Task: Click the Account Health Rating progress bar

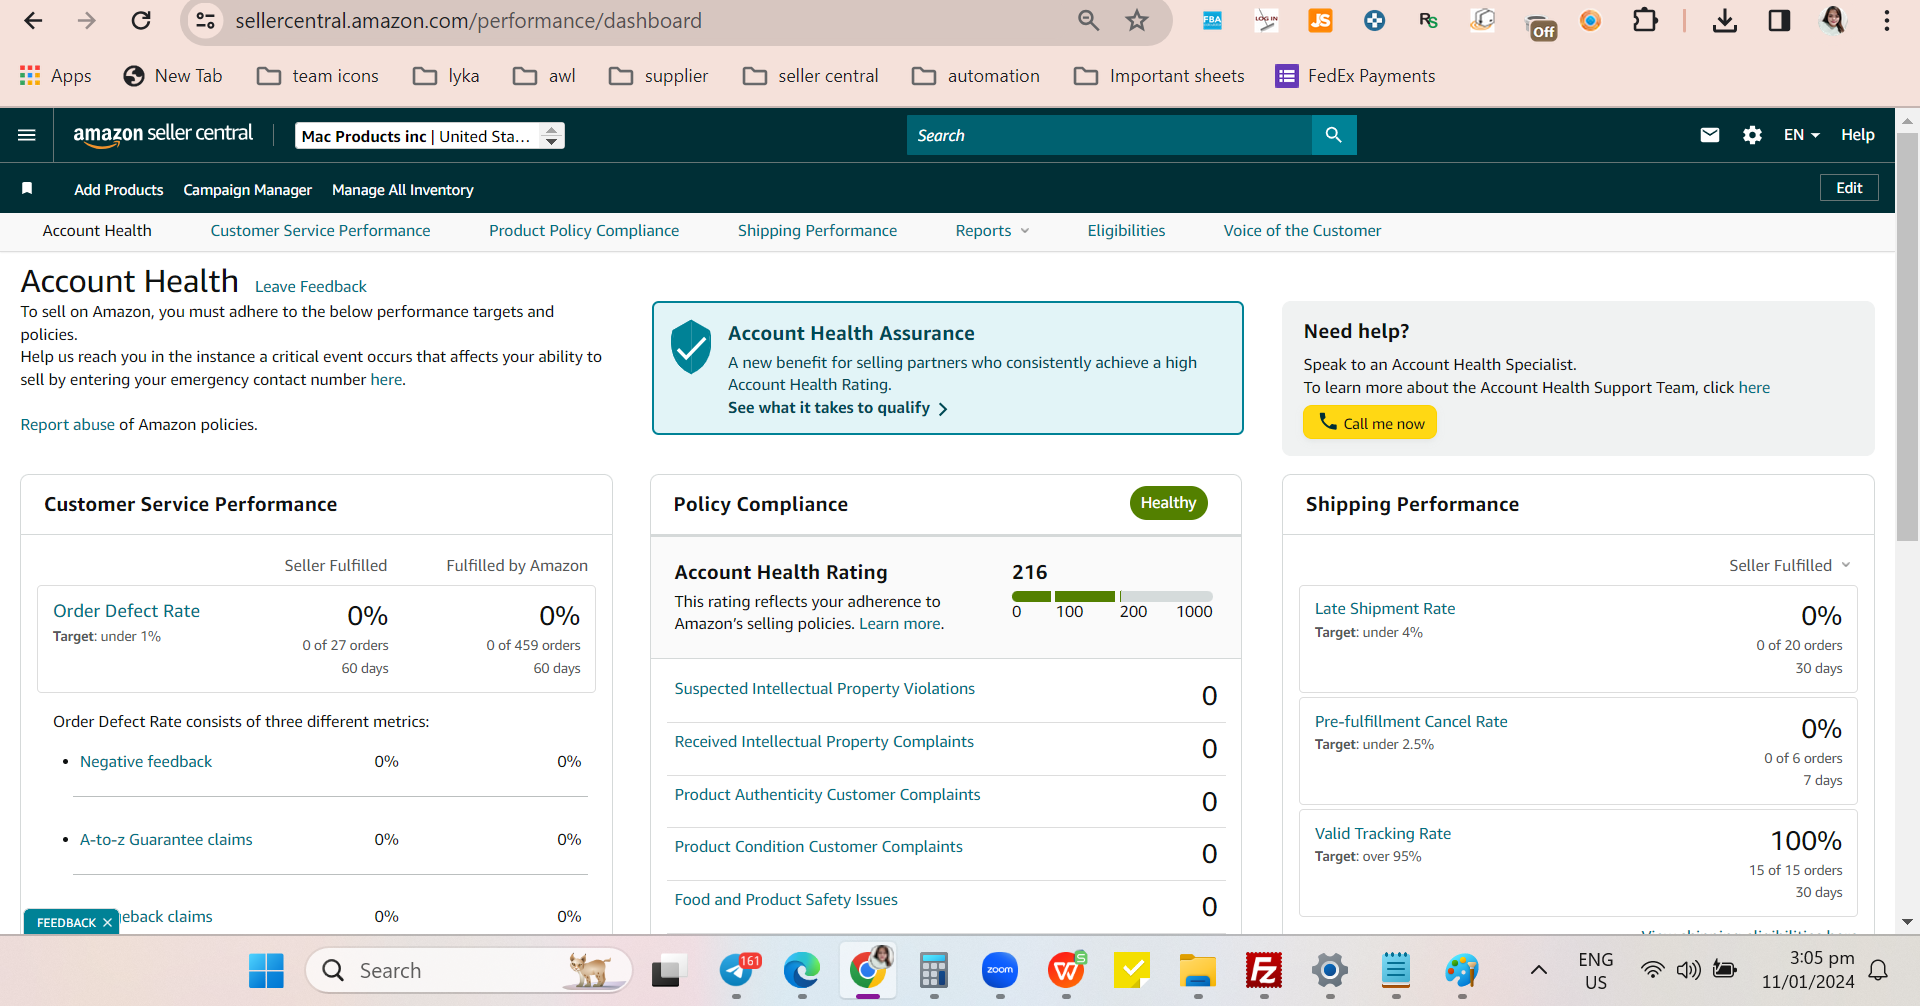Action: [1112, 596]
